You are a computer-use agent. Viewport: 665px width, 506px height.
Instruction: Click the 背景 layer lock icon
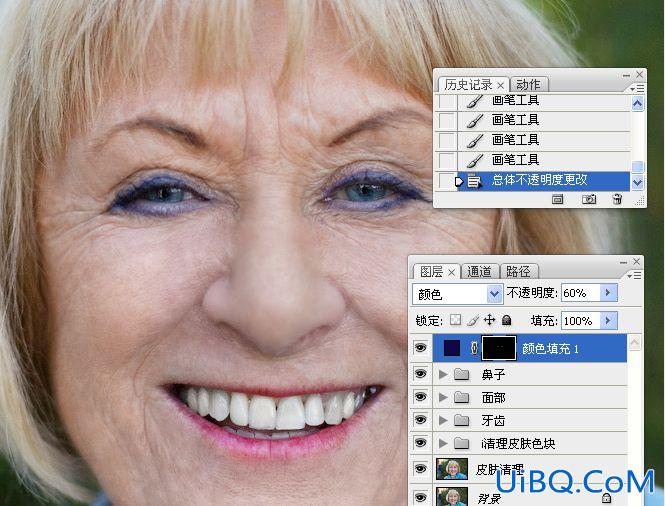click(606, 498)
